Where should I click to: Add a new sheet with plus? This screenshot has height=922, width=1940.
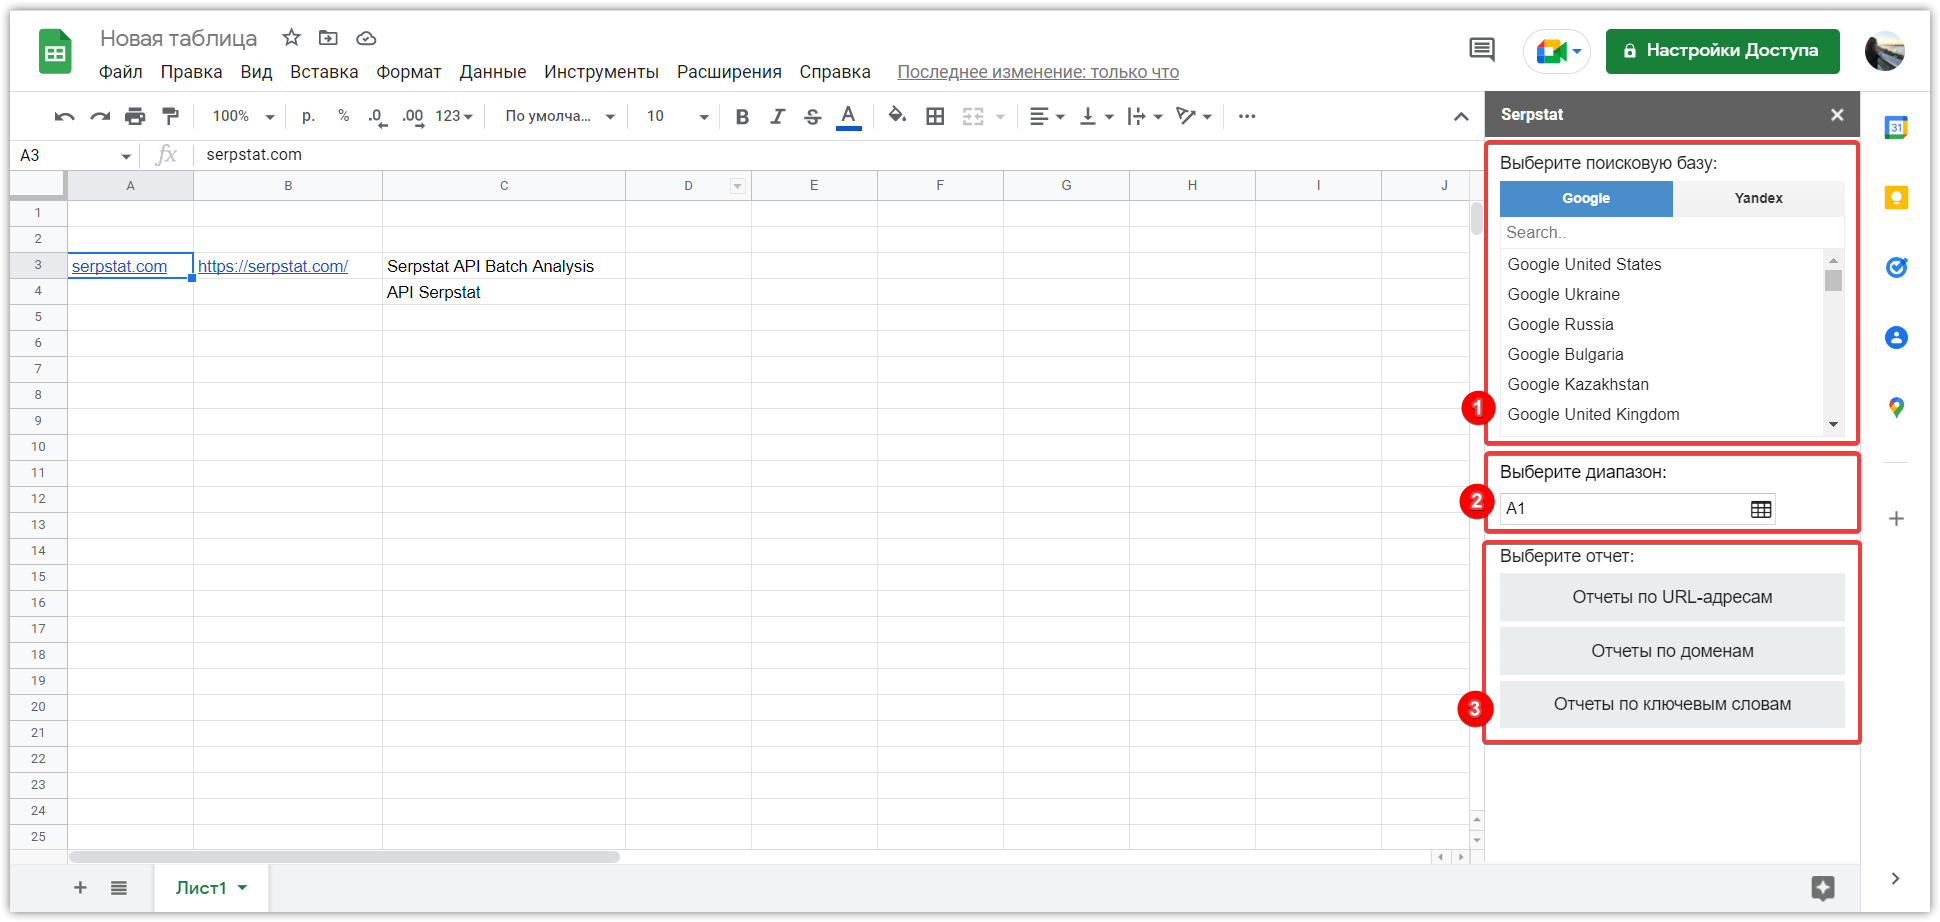[x=80, y=888]
